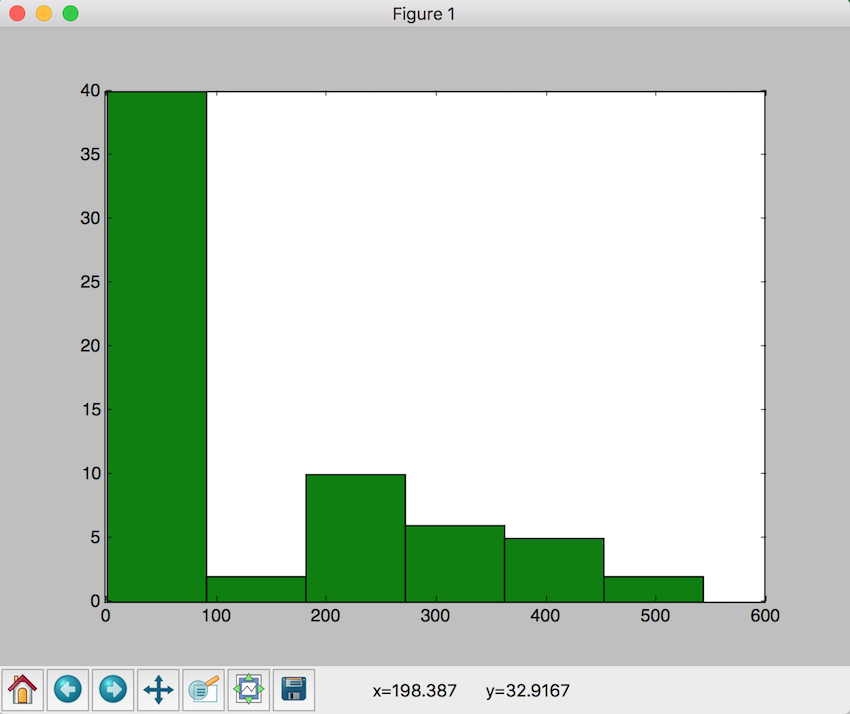Click the x-axis label 100

(x=216, y=616)
